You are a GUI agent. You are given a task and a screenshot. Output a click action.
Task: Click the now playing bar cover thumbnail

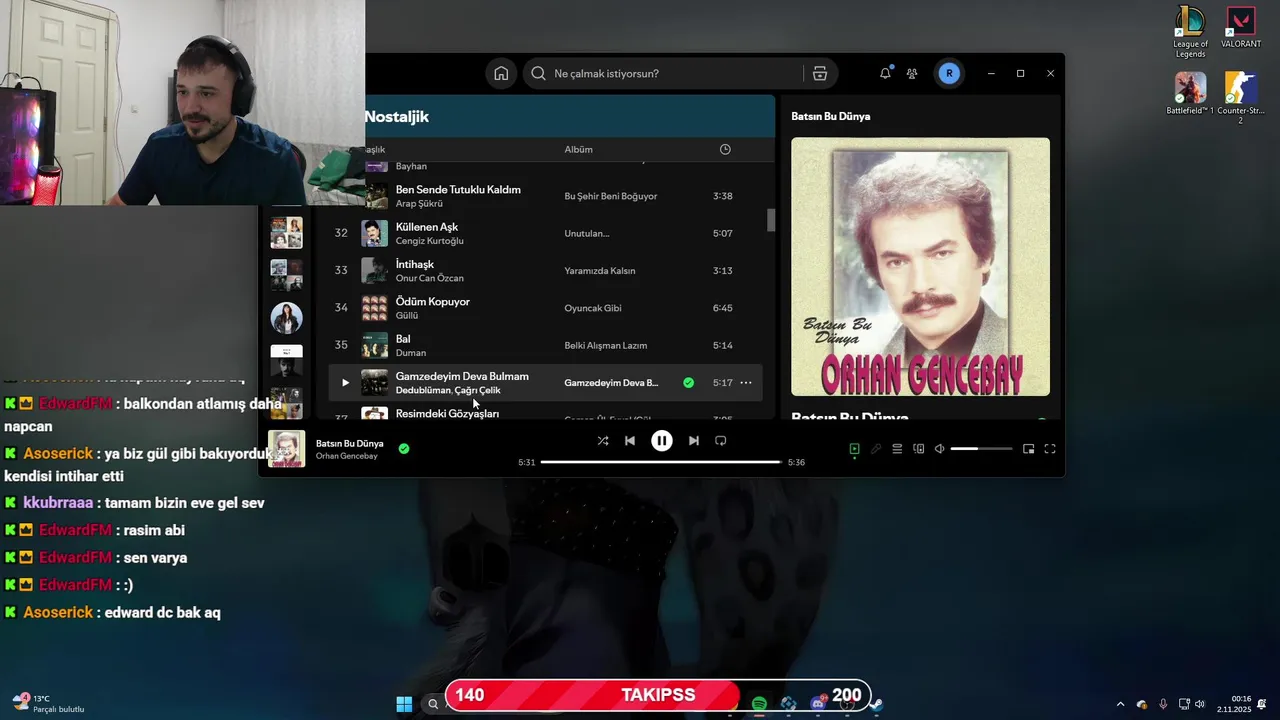tap(287, 449)
